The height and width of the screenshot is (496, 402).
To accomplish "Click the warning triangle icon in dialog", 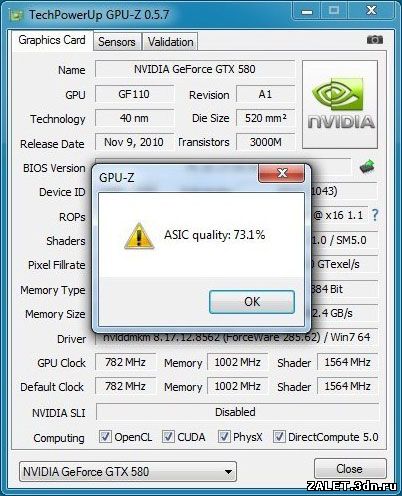I will pyautogui.click(x=139, y=236).
